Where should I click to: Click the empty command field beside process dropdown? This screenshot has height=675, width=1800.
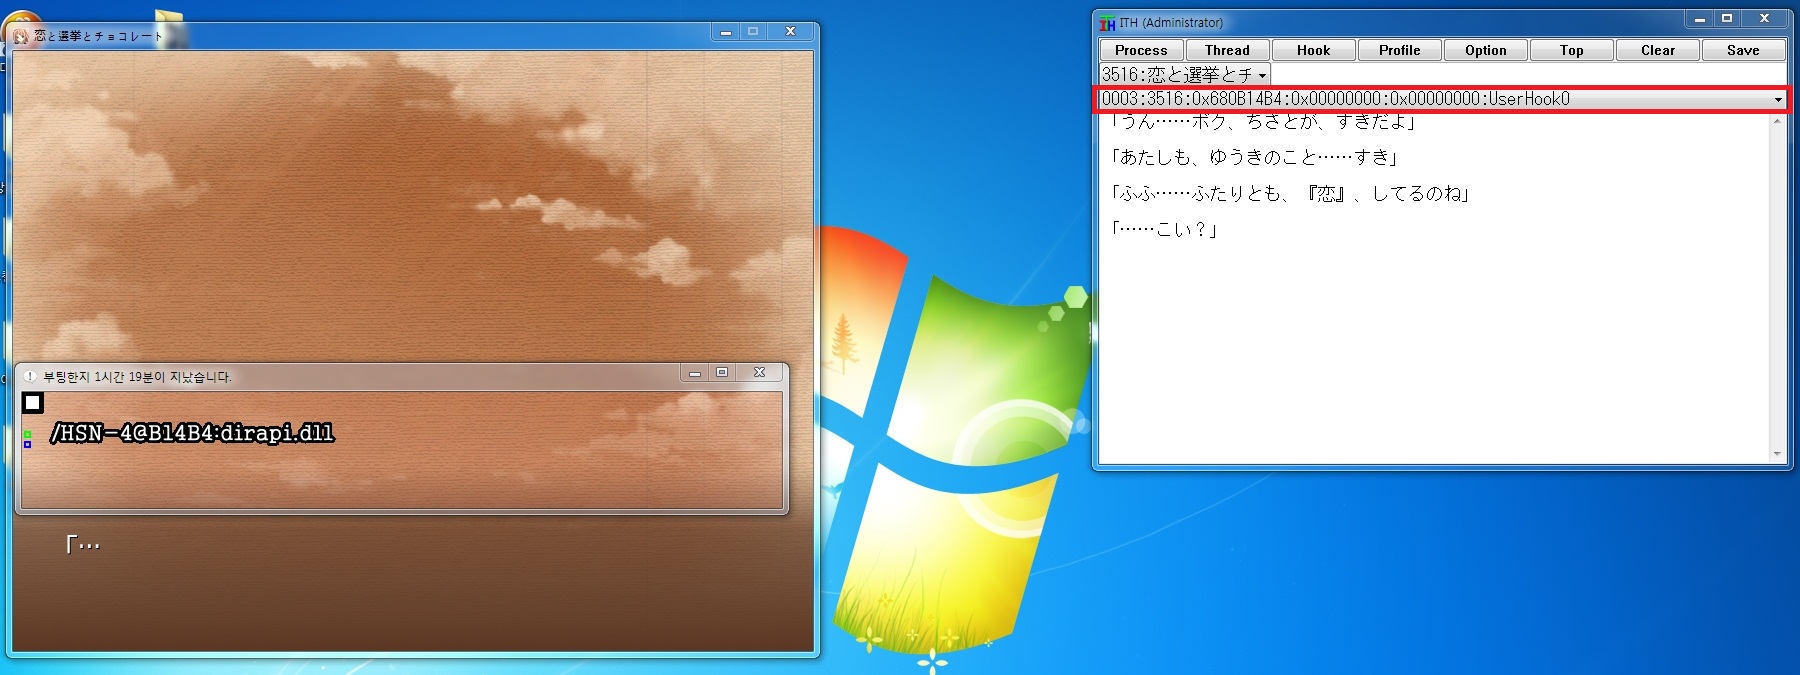[x=1527, y=75]
